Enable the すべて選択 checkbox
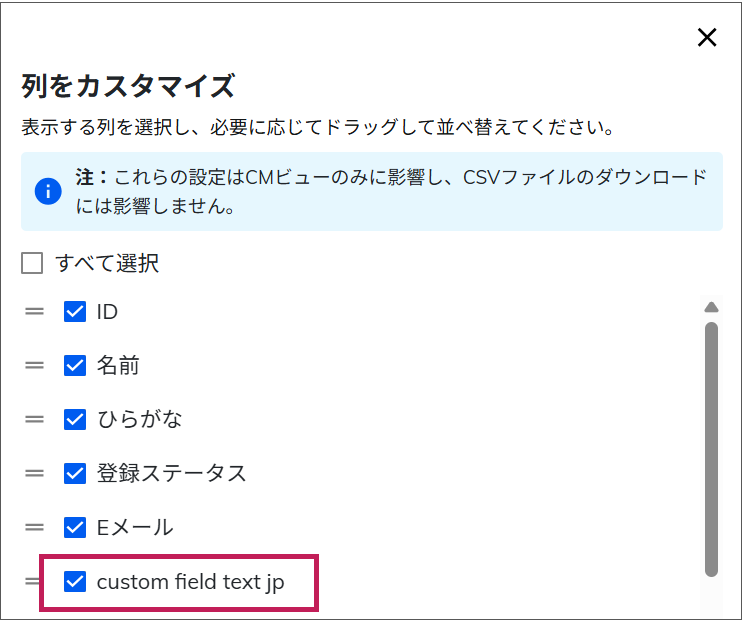 [33, 264]
